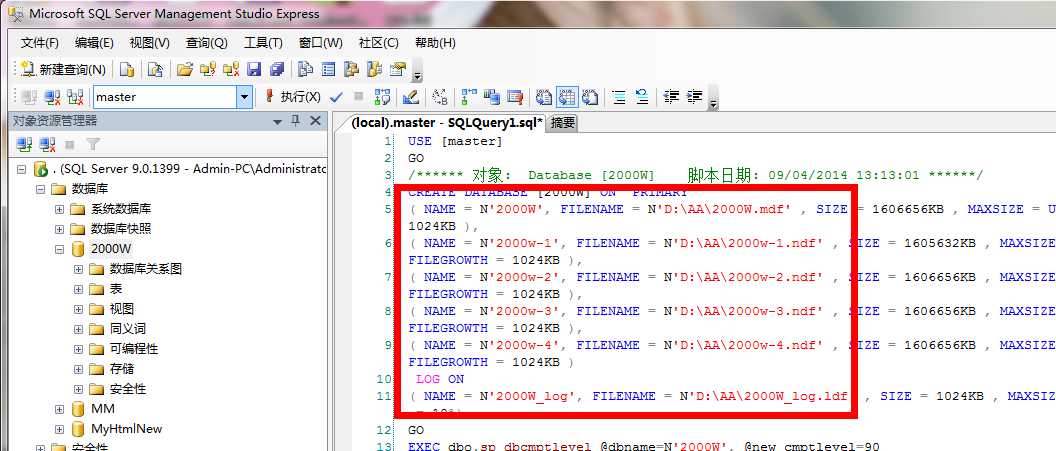1056x451 pixels.
Task: Close the 对象资源管理器 panel
Action: [315, 121]
